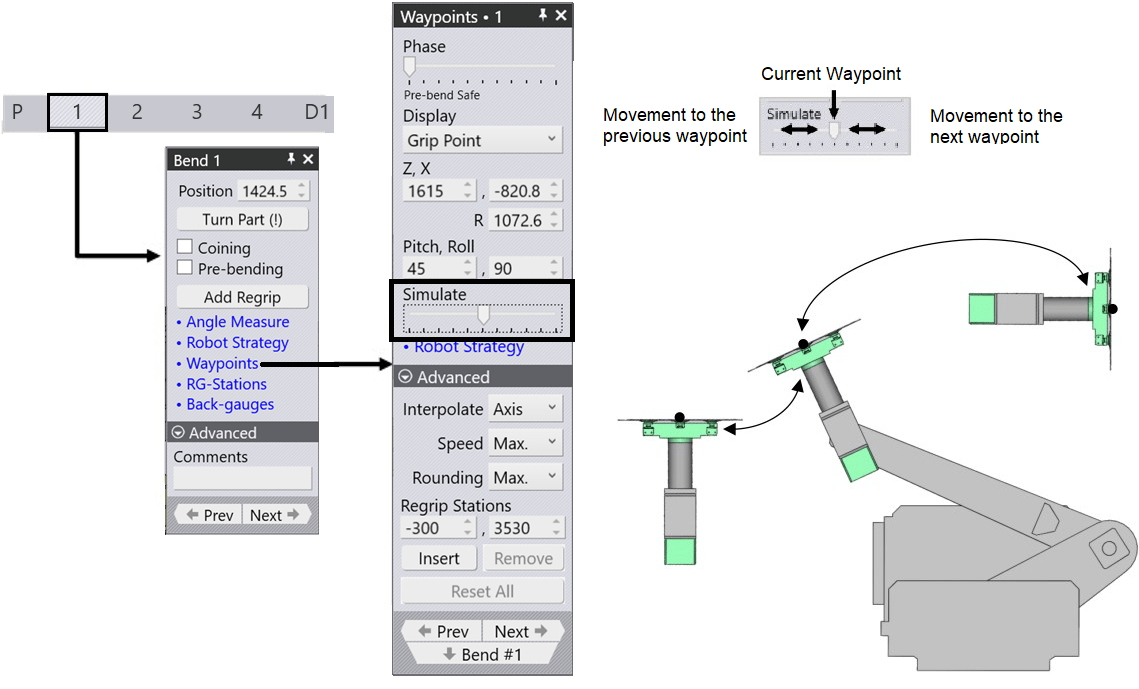Pin the Waypoints panel
This screenshot has height=689, width=1139.
543,16
